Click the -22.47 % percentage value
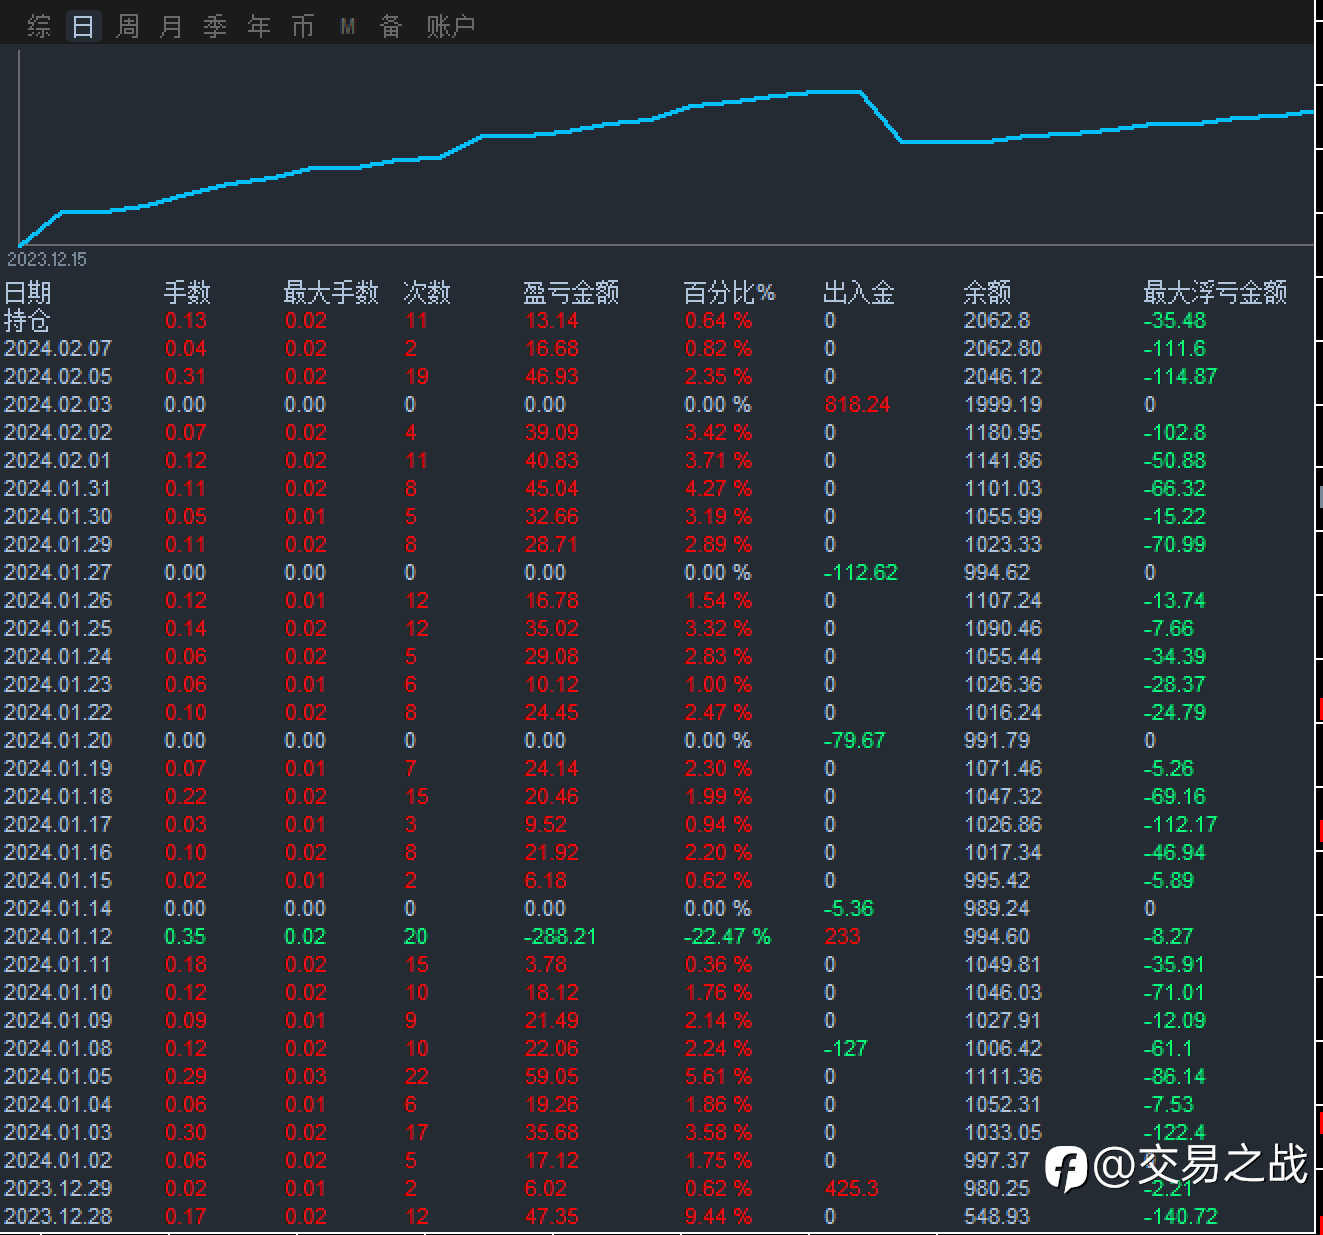 tap(727, 936)
